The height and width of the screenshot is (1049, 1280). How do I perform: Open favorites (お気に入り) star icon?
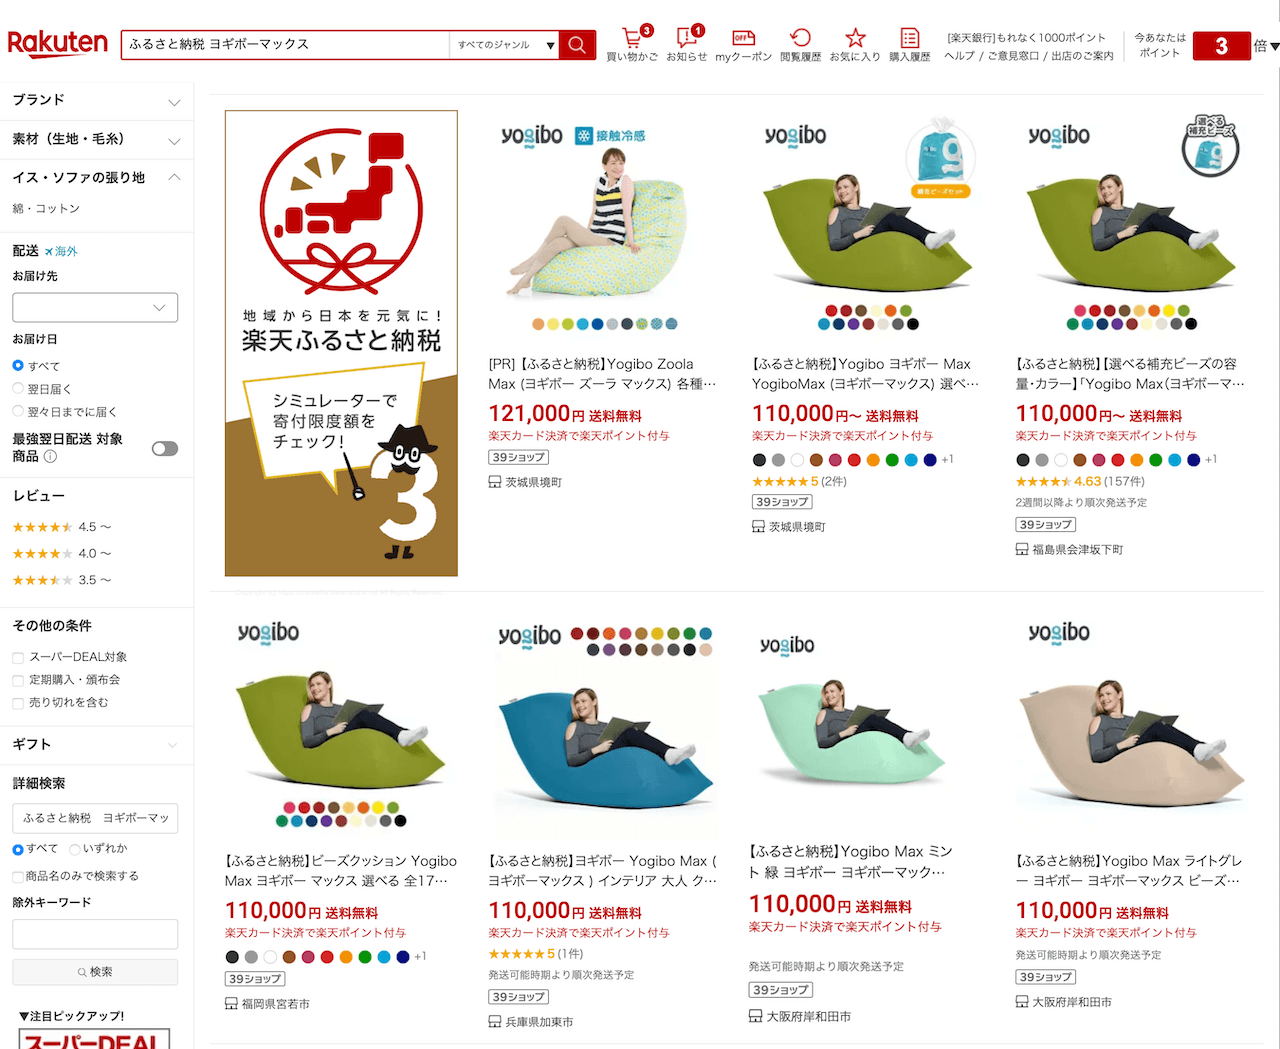click(x=855, y=44)
